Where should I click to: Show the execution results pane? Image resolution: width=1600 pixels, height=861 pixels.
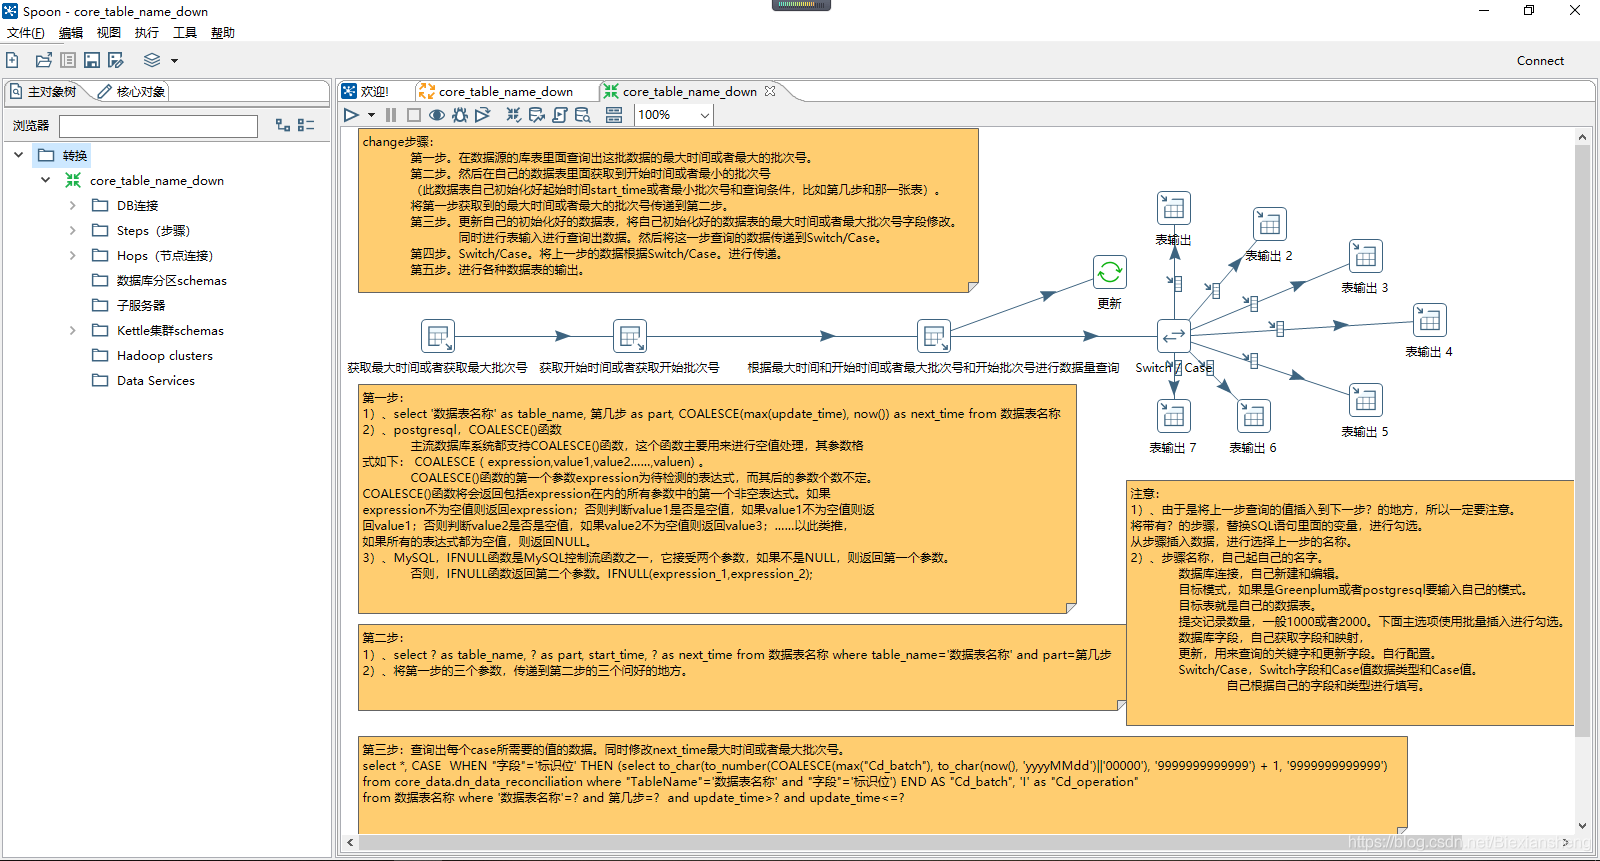(614, 115)
